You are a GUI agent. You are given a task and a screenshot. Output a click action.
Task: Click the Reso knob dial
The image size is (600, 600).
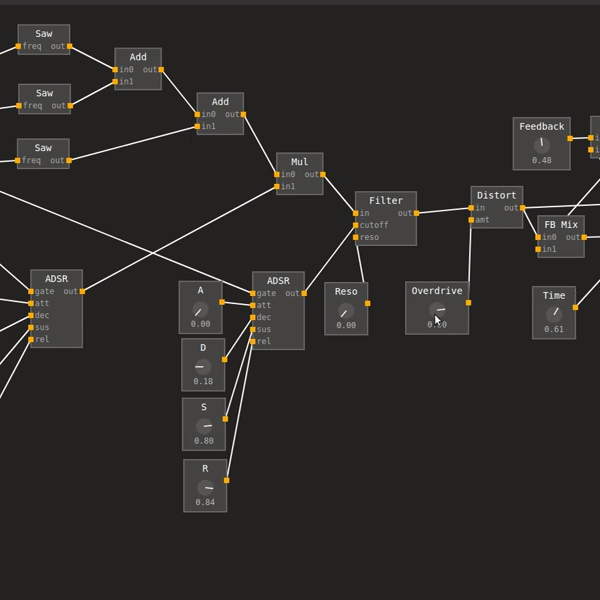[346, 311]
